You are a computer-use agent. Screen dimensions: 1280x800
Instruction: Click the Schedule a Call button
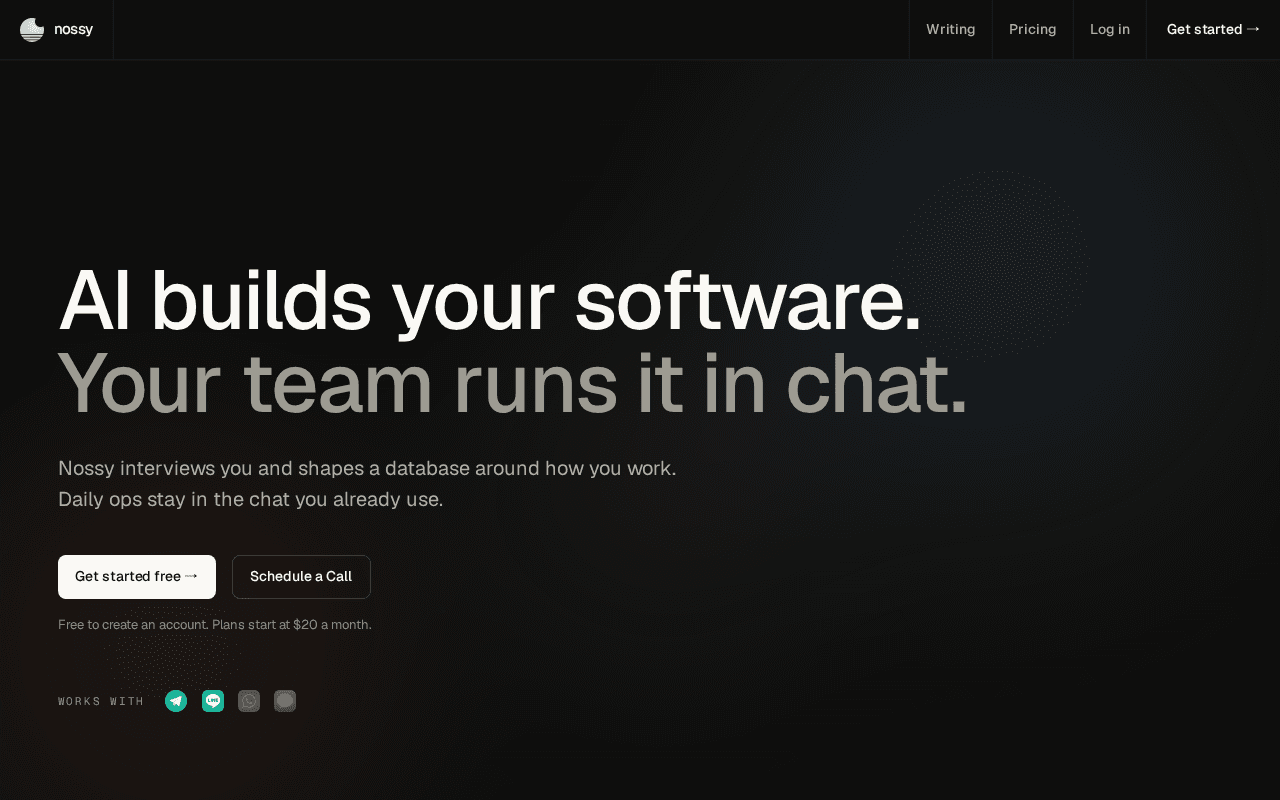coord(301,577)
